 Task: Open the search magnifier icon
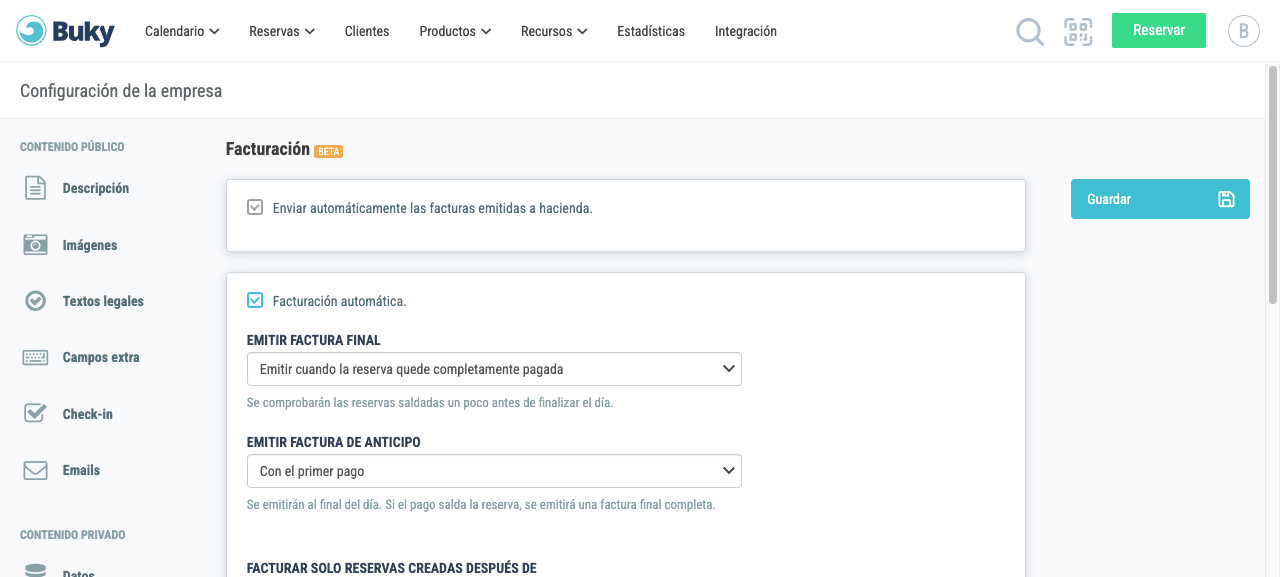(1030, 32)
